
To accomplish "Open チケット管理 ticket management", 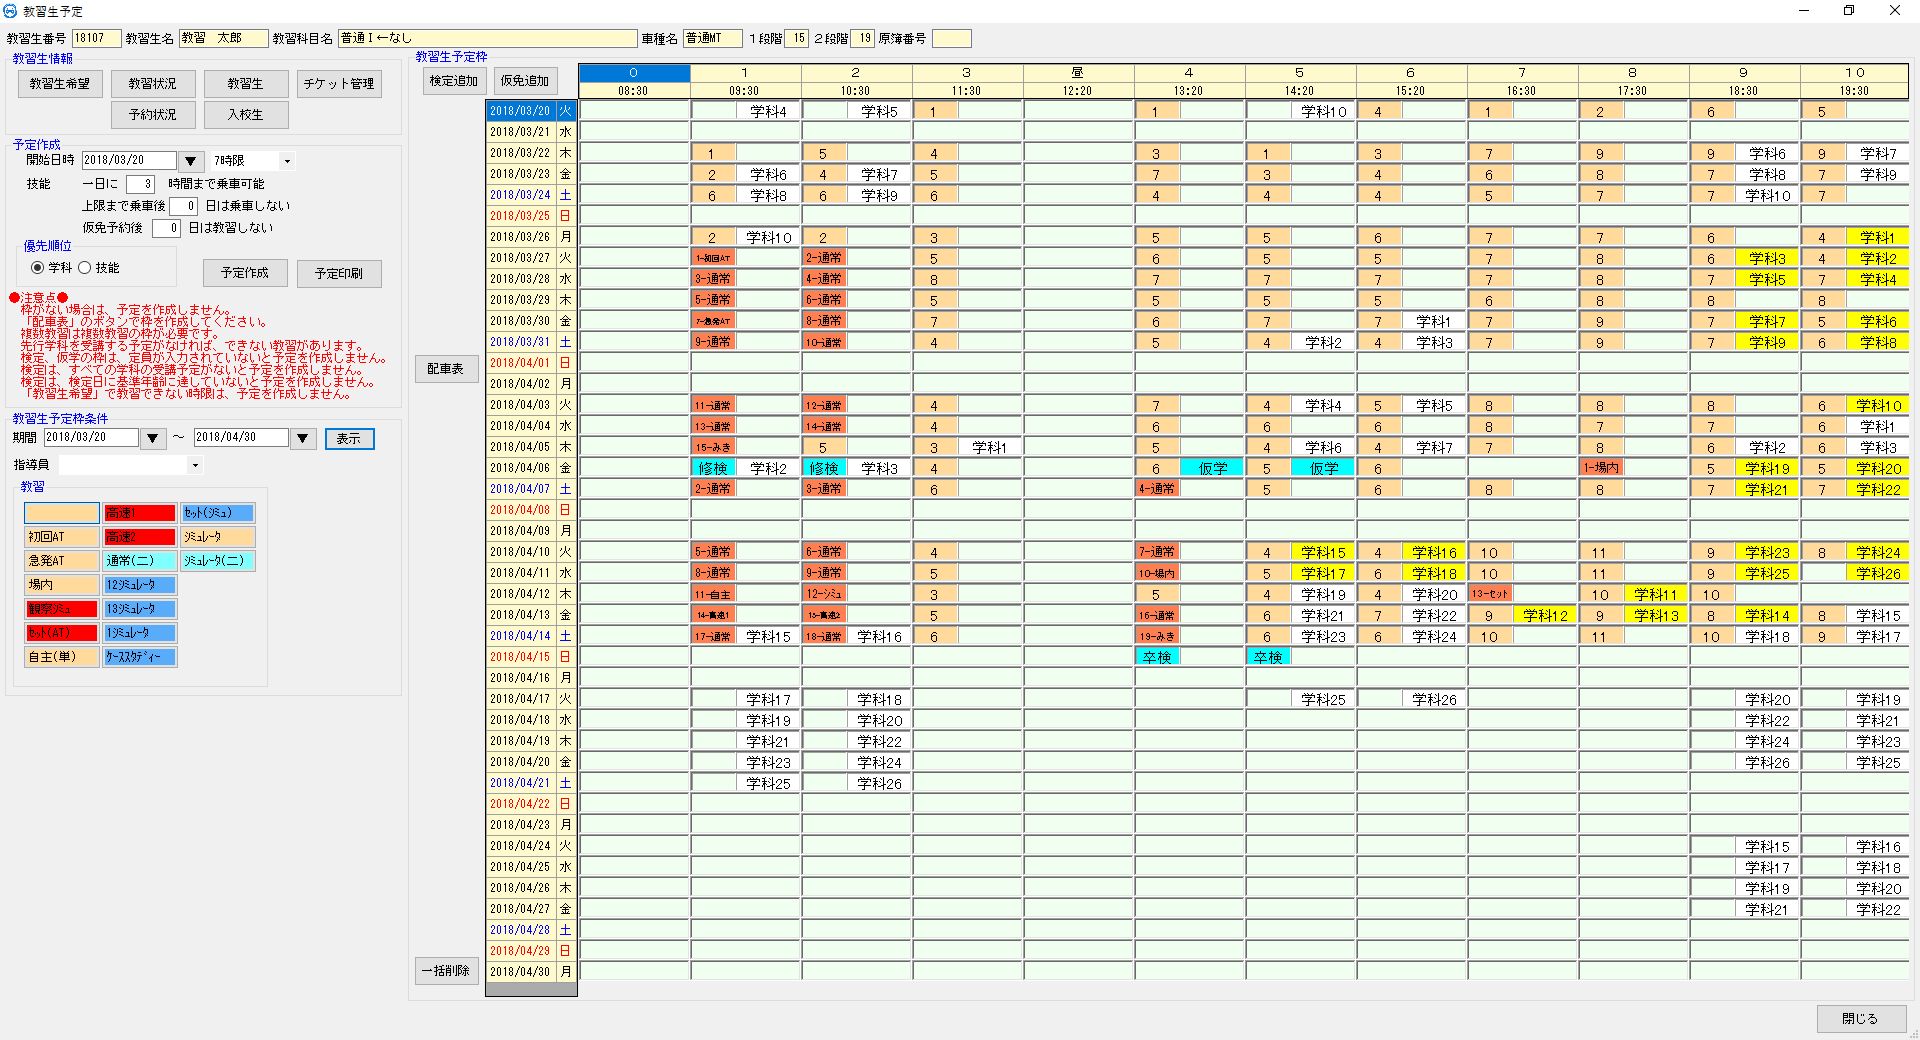I will pos(339,84).
